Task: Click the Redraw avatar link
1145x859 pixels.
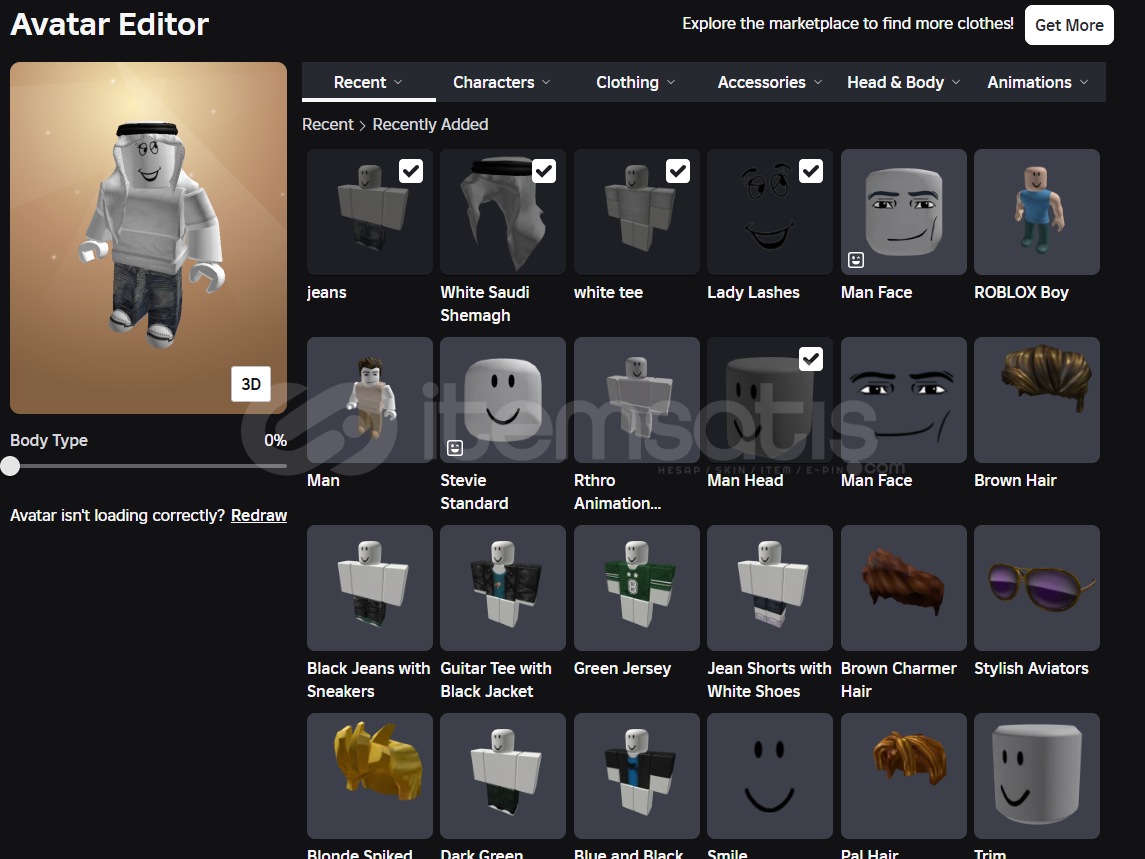Action: 259,516
